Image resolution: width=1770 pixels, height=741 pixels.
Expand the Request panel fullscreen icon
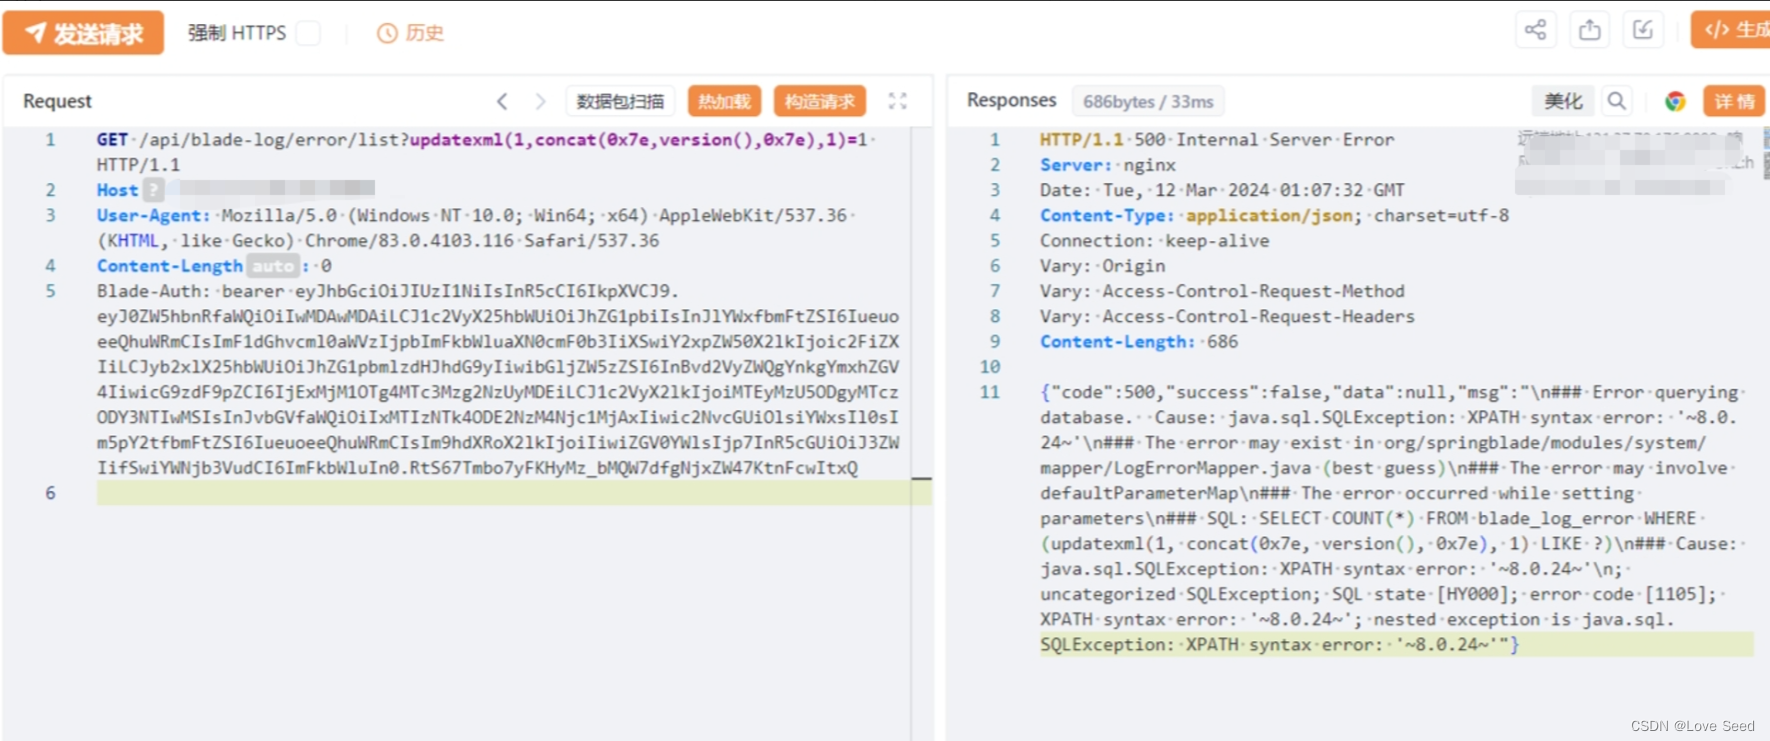tap(898, 101)
